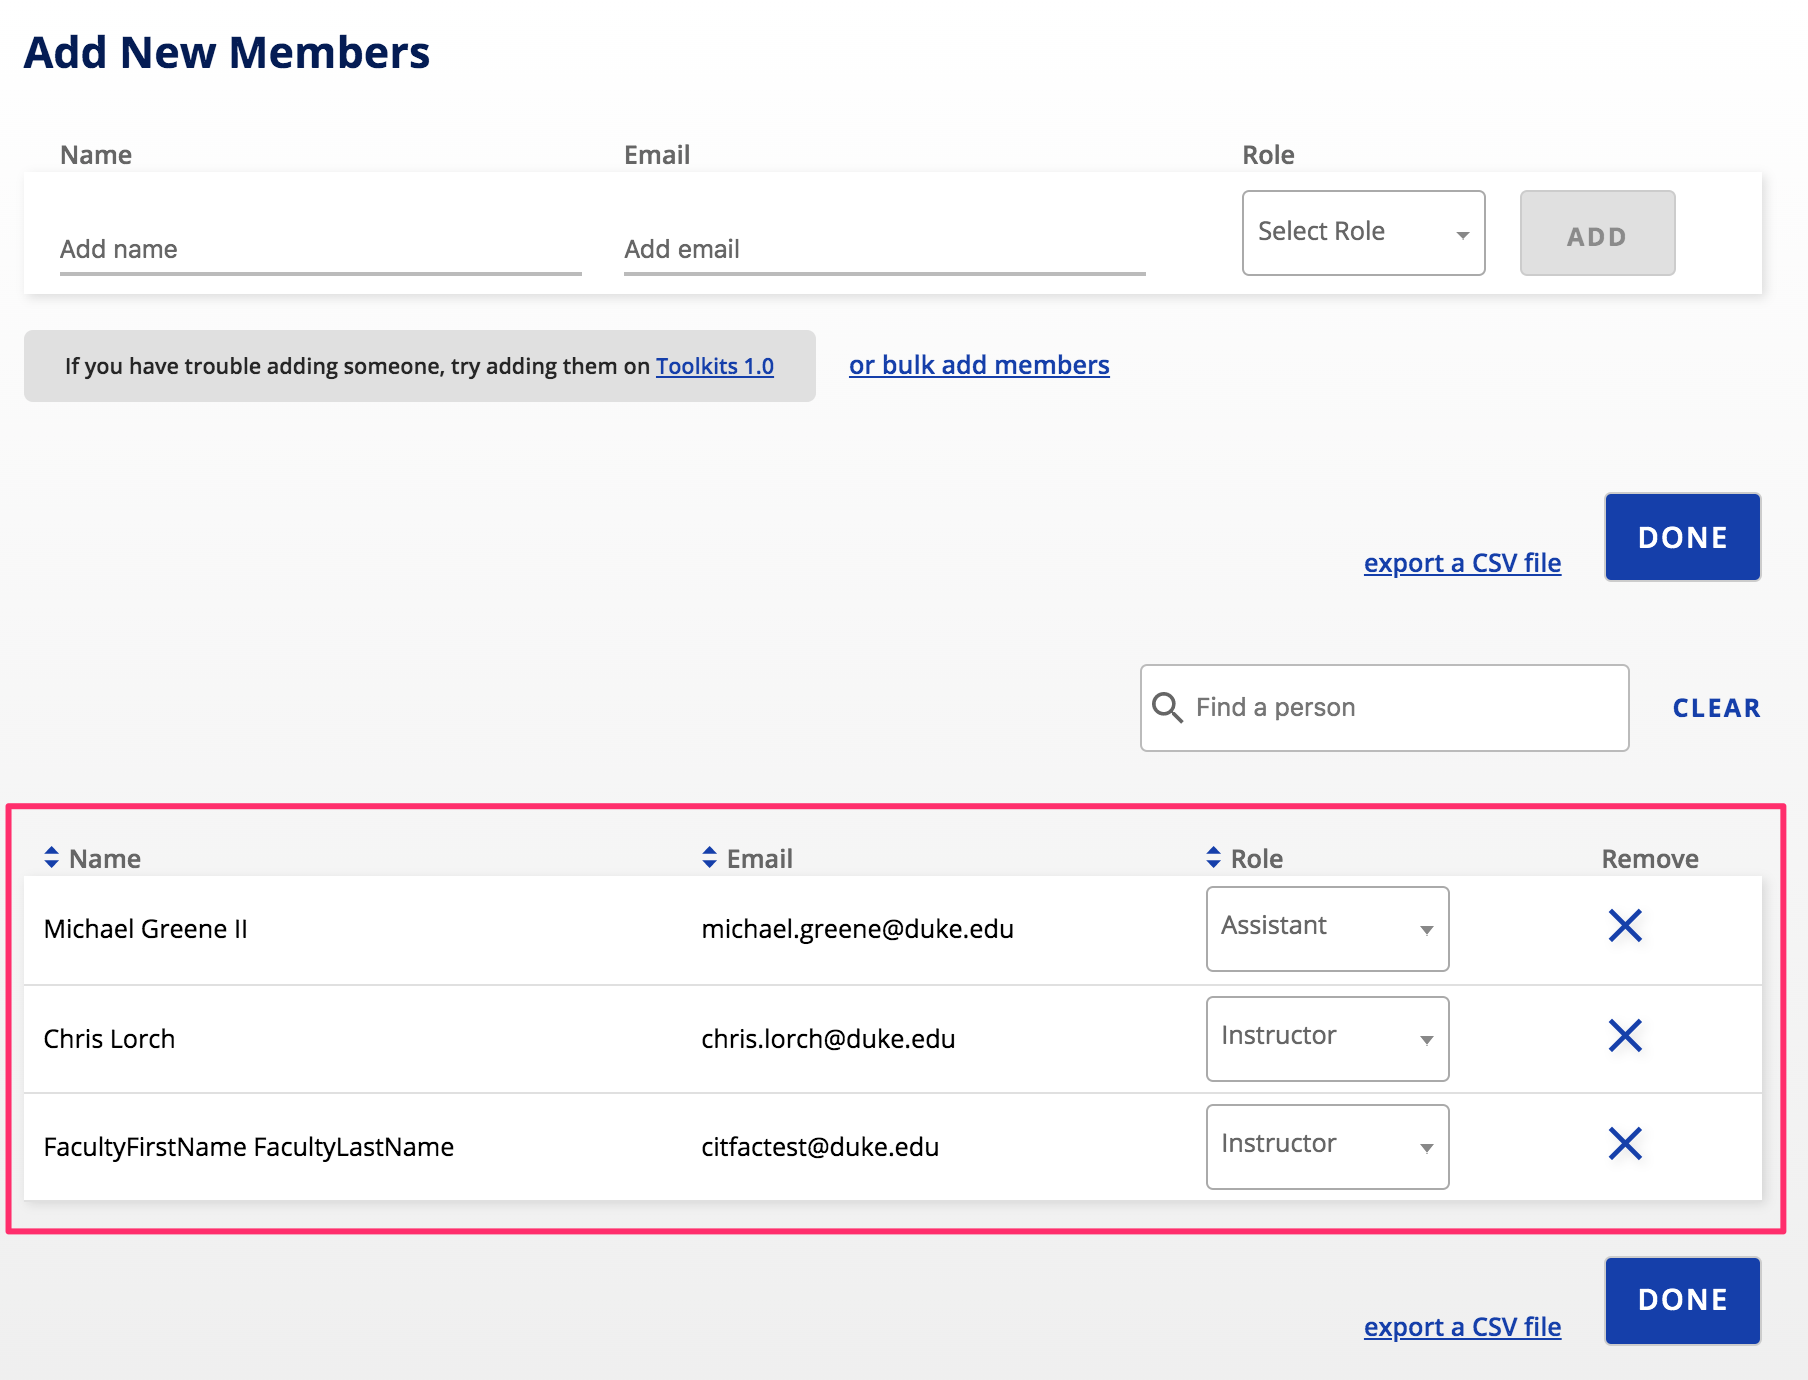Click the upper DONE button
1808x1380 pixels.
click(1682, 537)
